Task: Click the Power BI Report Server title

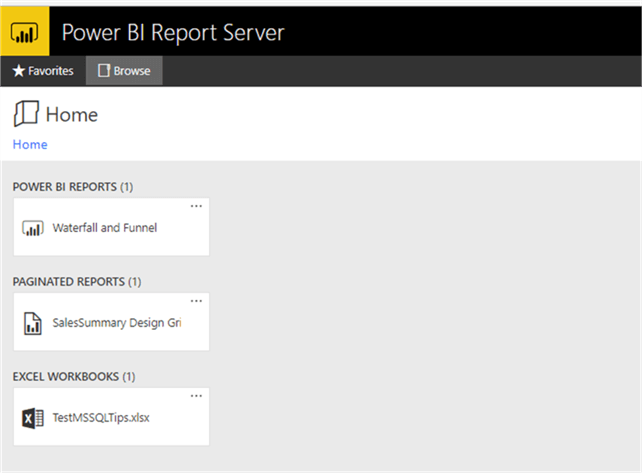Action: [173, 33]
